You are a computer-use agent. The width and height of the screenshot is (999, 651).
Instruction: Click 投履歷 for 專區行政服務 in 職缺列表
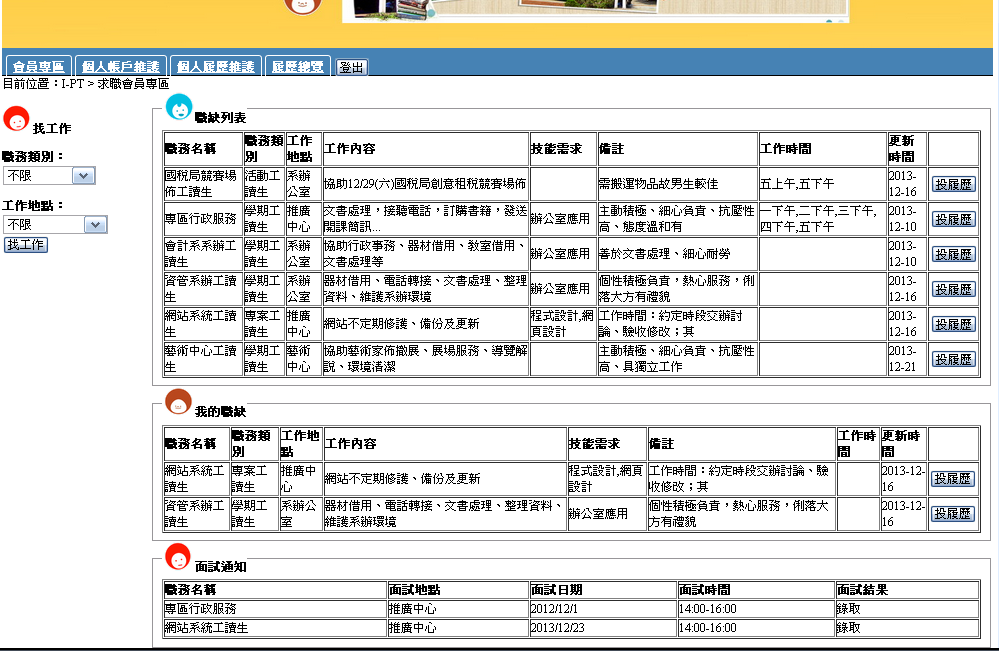click(x=953, y=219)
